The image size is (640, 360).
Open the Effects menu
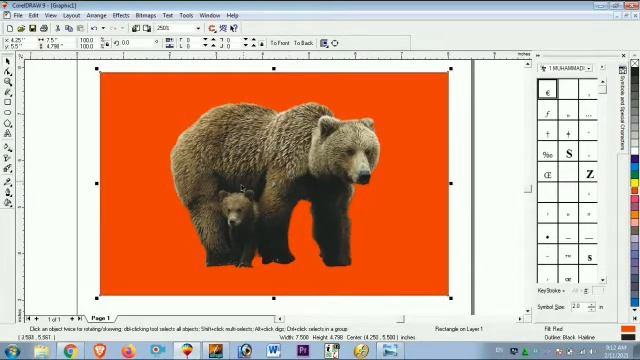pos(121,16)
